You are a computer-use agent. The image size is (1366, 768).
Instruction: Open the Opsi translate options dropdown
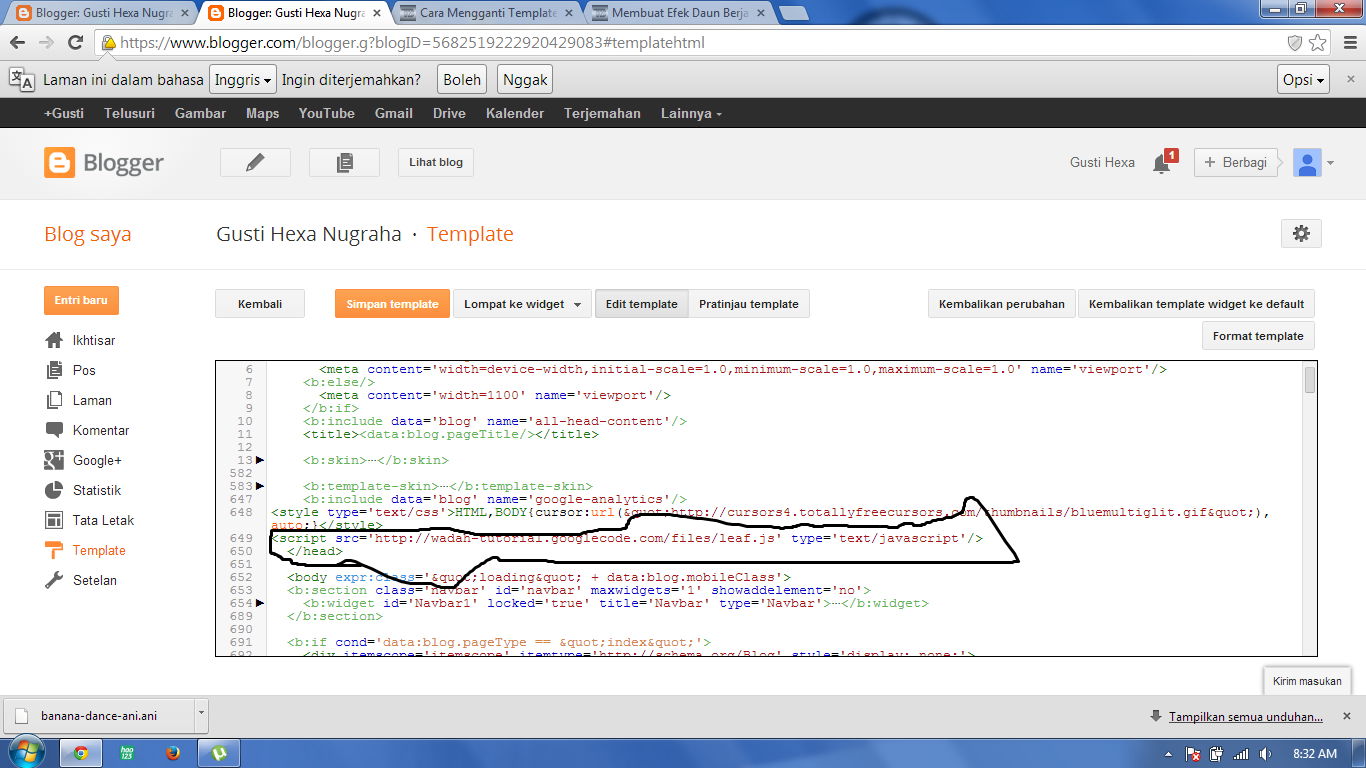click(x=1303, y=80)
